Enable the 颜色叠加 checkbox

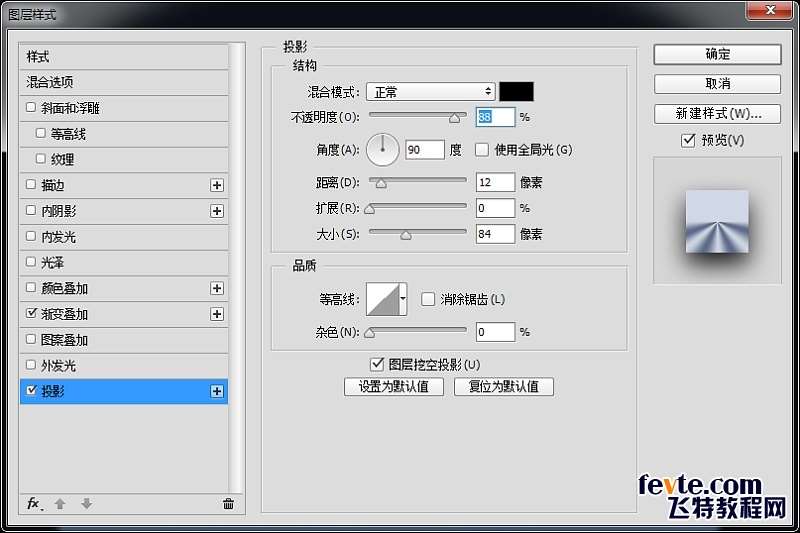(x=31, y=288)
